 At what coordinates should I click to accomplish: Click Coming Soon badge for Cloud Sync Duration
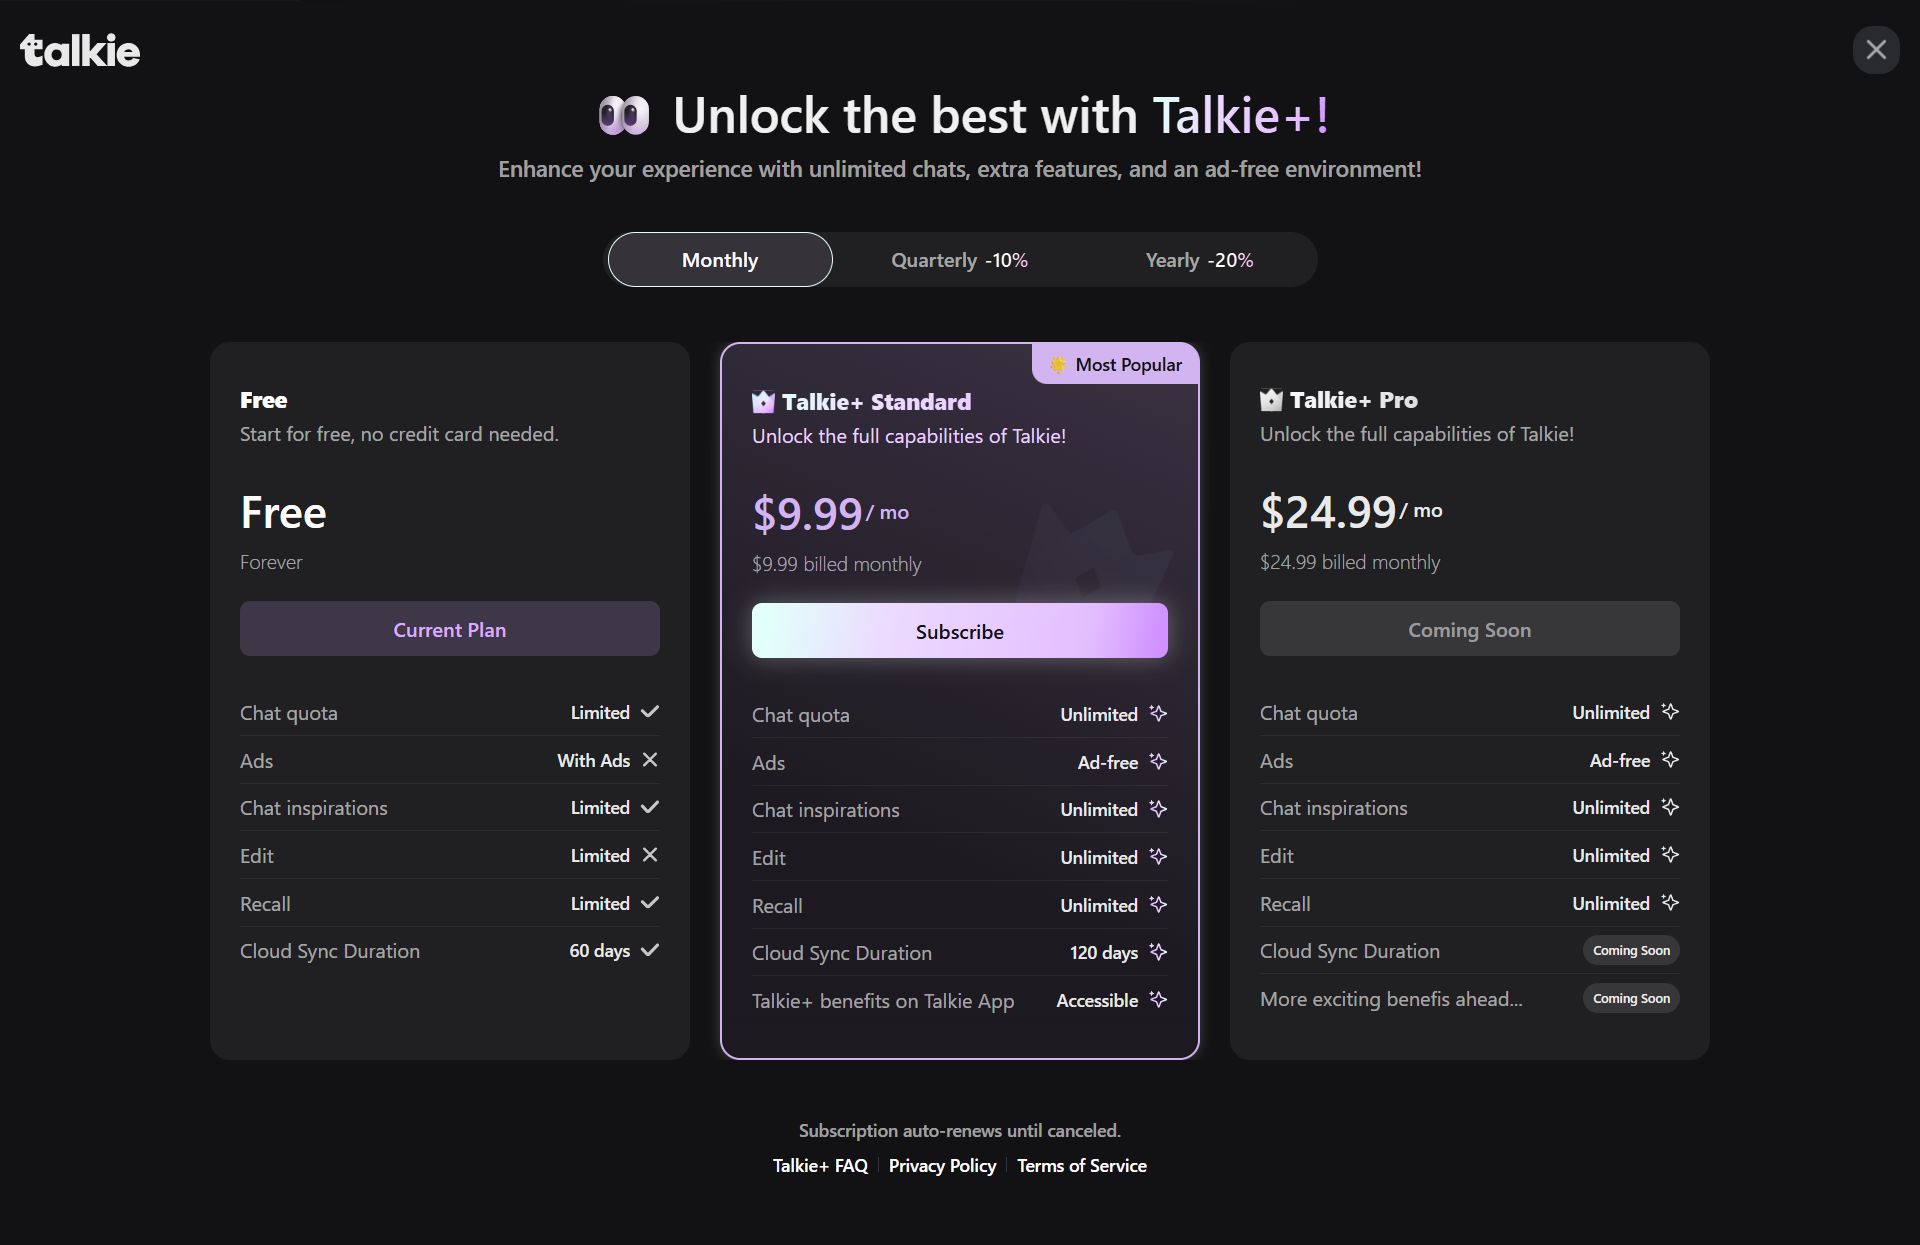1631,950
